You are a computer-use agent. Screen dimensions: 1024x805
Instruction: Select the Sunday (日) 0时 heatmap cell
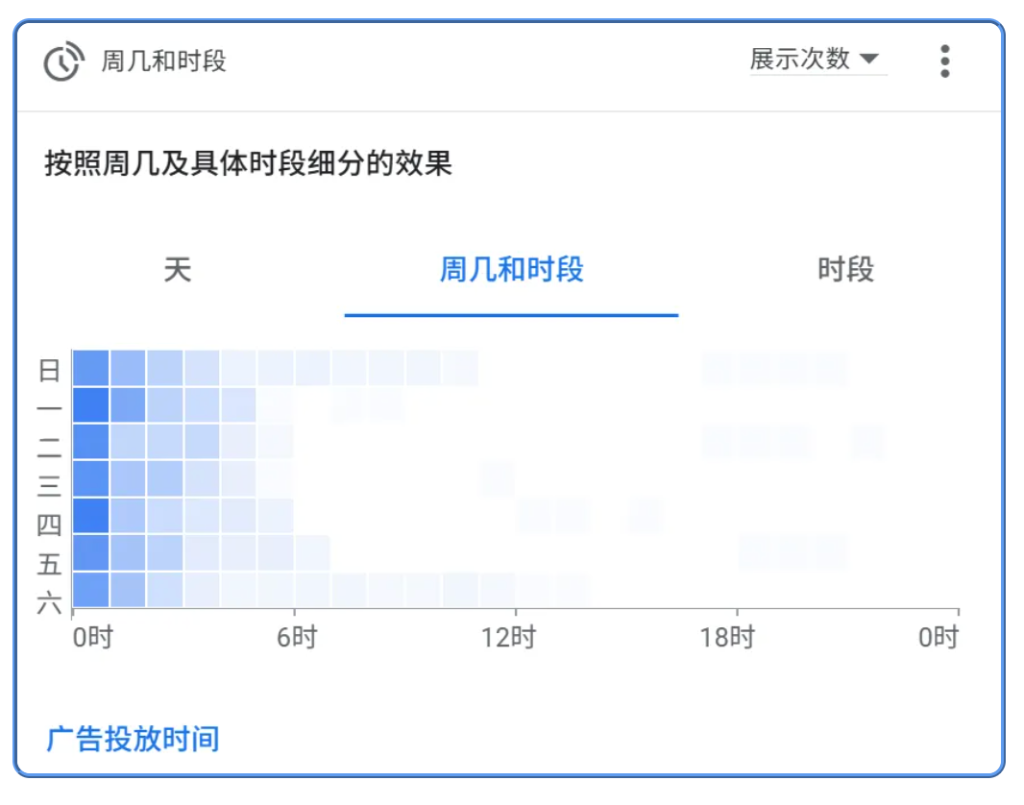91,368
